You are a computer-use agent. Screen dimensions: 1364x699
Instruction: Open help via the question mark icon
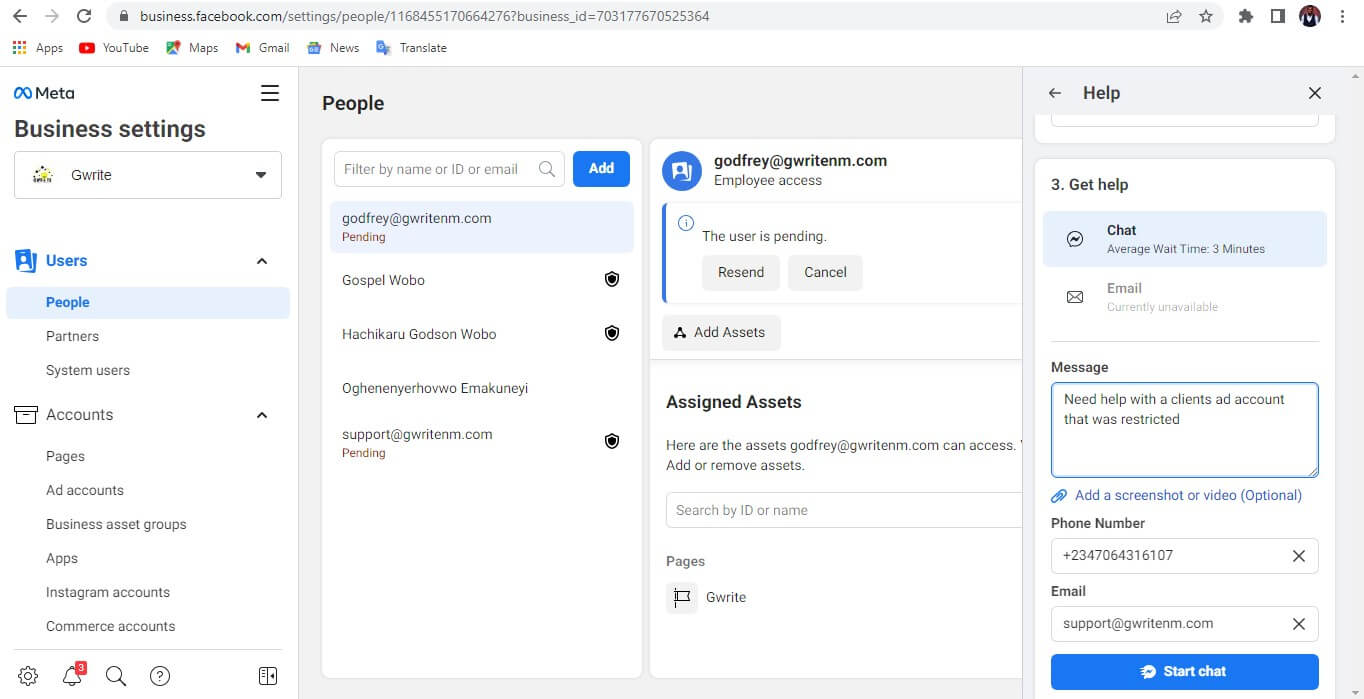[160, 676]
